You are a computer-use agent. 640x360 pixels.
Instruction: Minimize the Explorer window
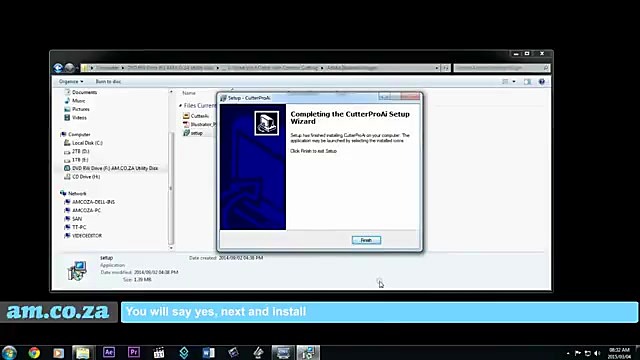516,53
